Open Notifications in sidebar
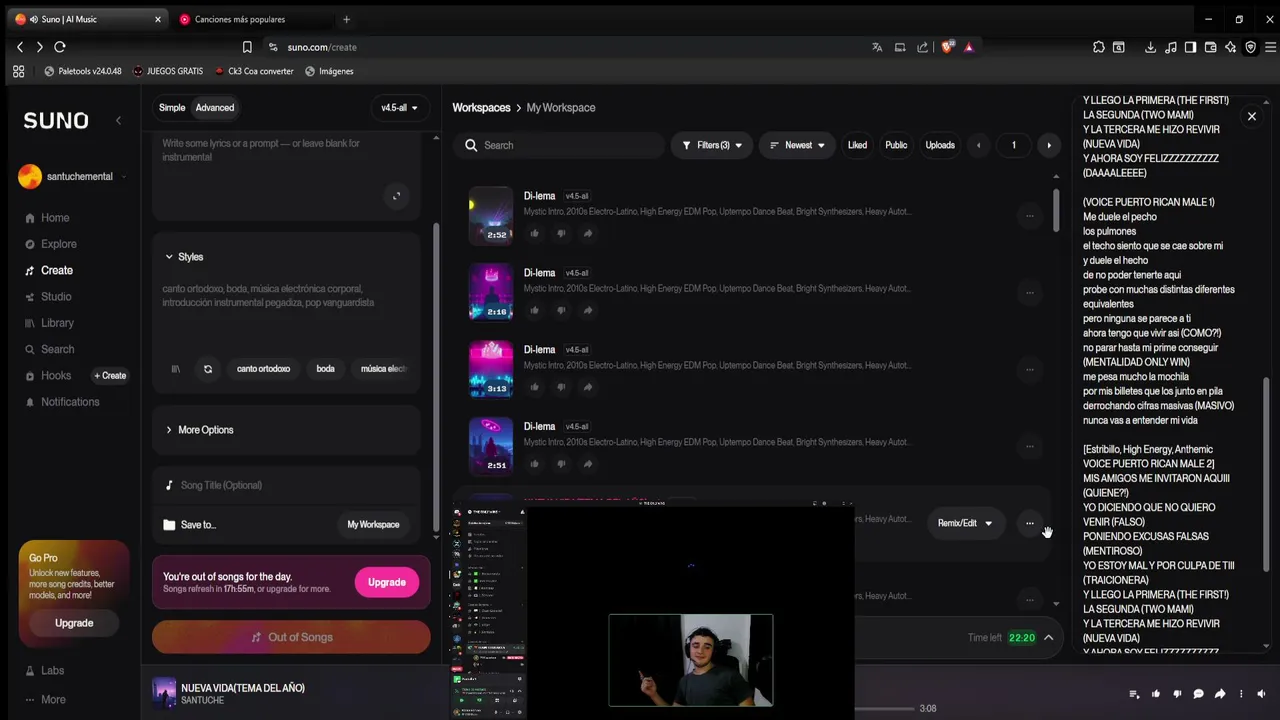Viewport: 1280px width, 720px height. point(70,402)
